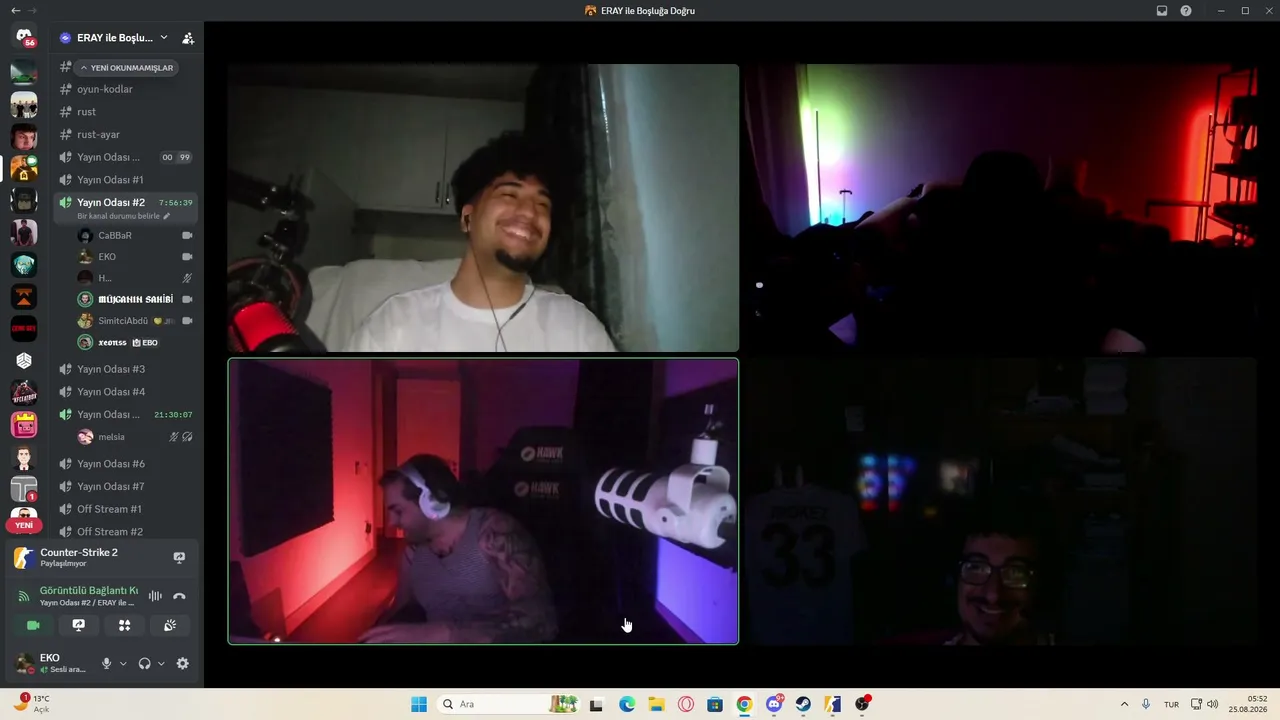Screen dimensions: 1280x720
Task: Jump to new mentions via YENİ pill
Action: (24, 526)
